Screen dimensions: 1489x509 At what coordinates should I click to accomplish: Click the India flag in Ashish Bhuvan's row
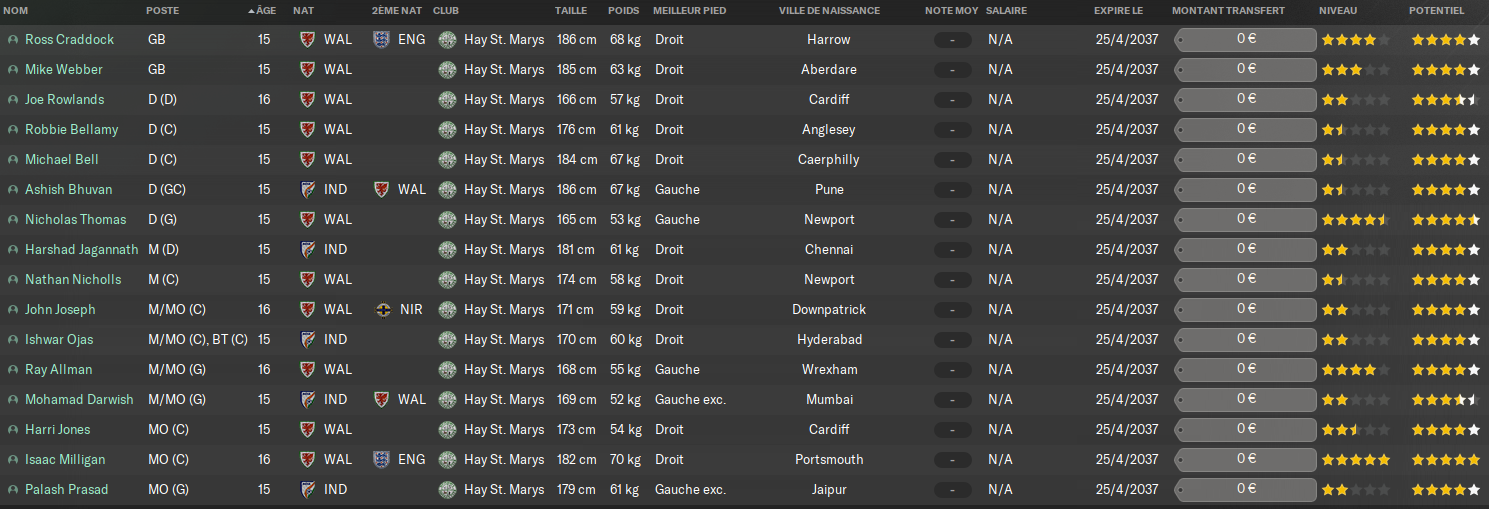pyautogui.click(x=307, y=190)
